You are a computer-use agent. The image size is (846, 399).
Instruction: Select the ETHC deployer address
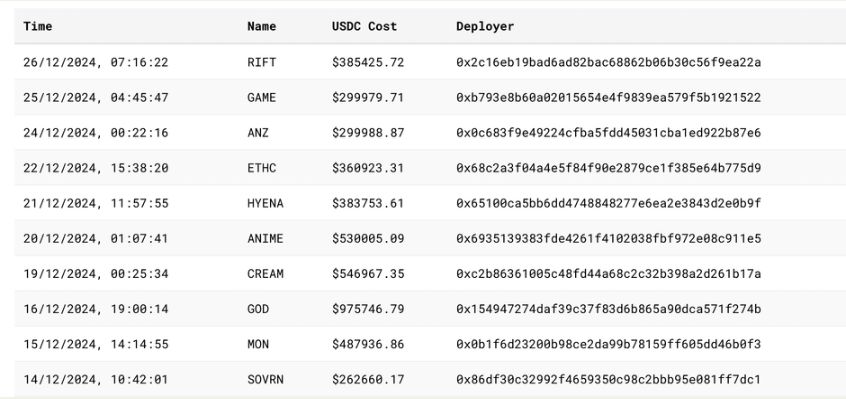(609, 168)
